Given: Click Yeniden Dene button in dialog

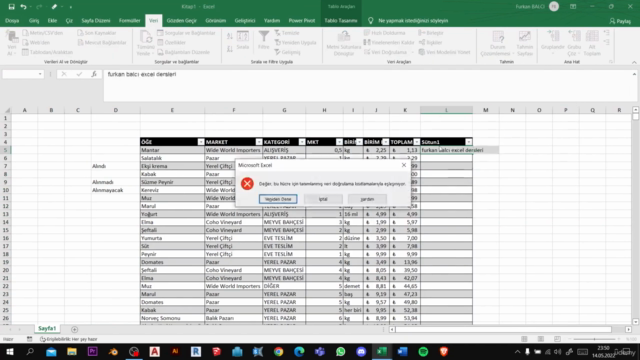Looking at the screenshot, I should 278,199.
